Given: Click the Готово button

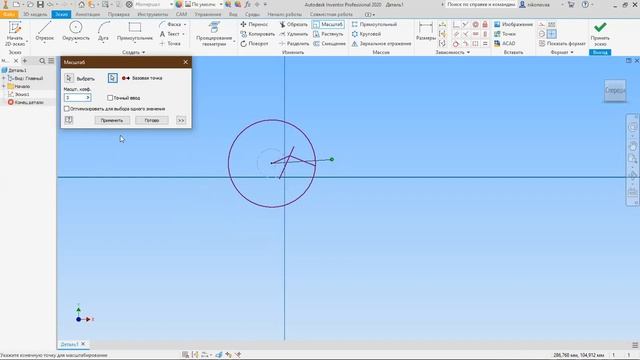Looking at the screenshot, I should (152, 120).
